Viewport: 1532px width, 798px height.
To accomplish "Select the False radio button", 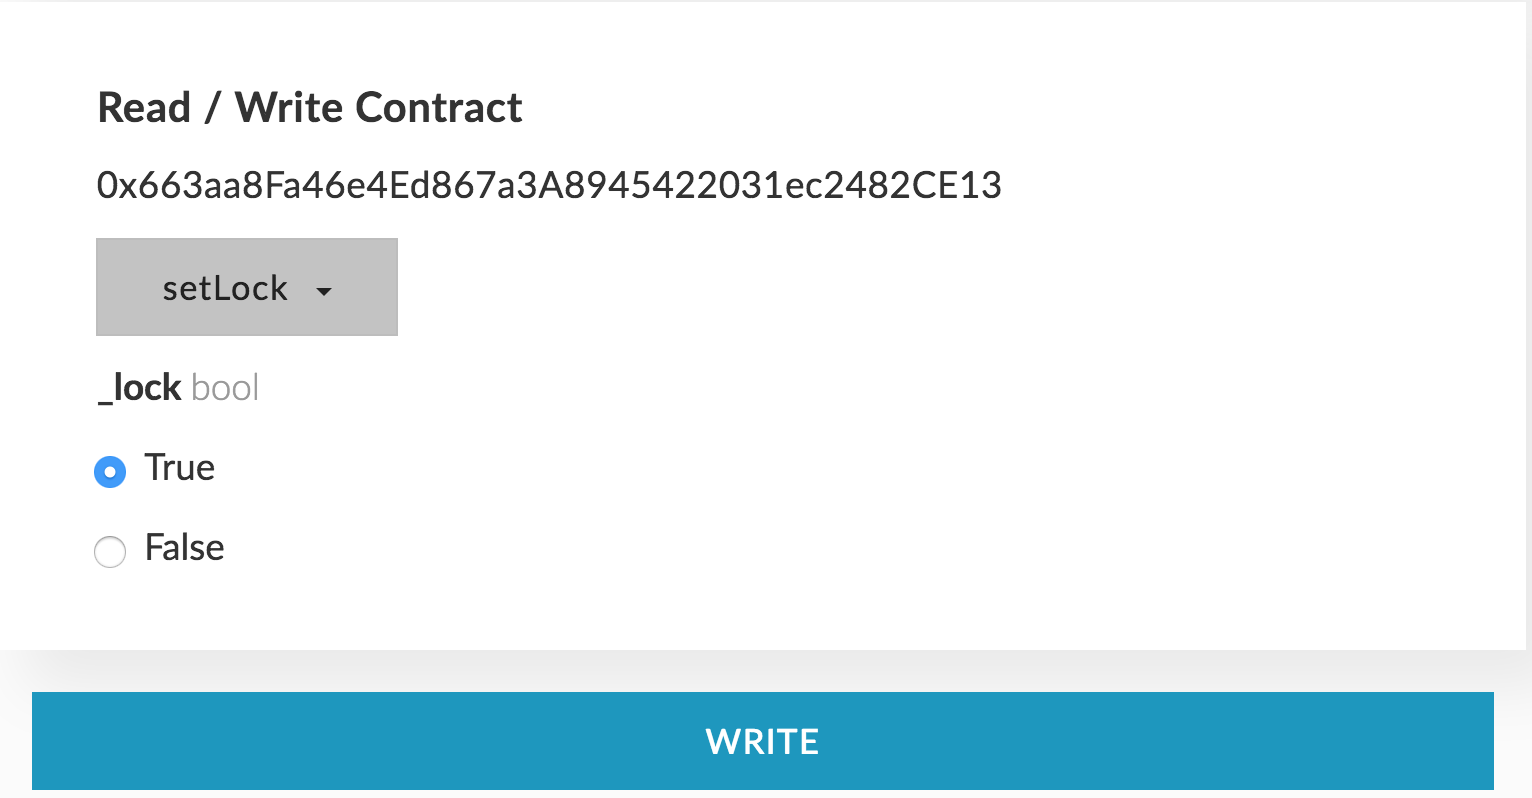I will (x=110, y=551).
